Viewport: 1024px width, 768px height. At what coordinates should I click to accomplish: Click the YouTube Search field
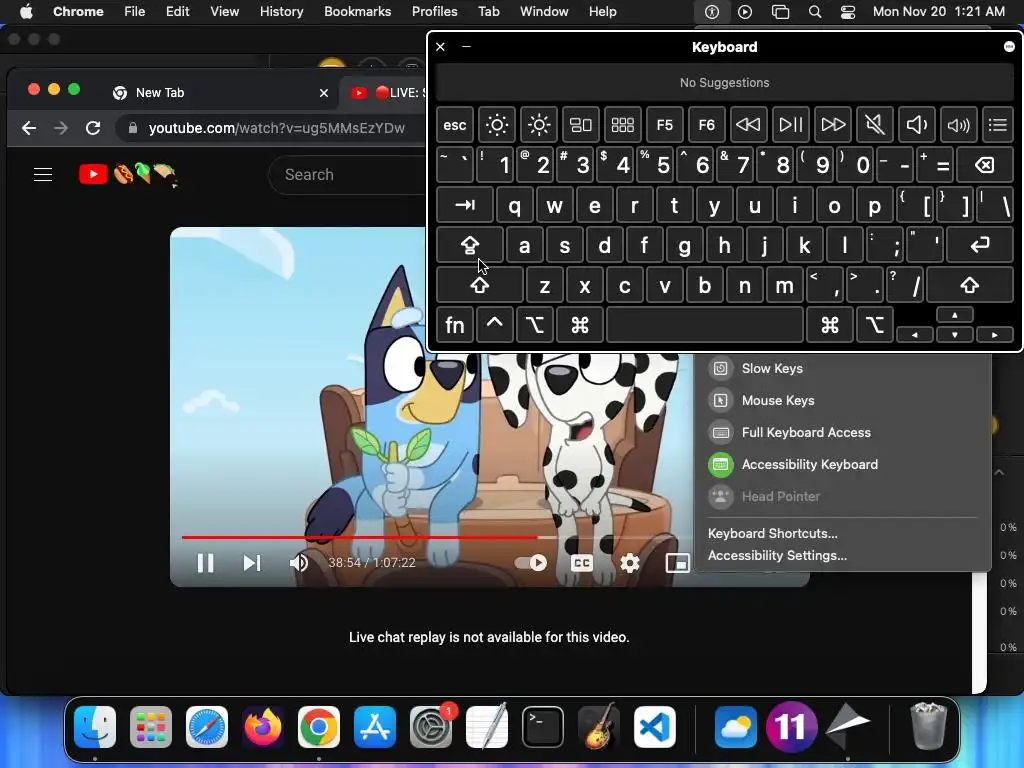pyautogui.click(x=347, y=174)
